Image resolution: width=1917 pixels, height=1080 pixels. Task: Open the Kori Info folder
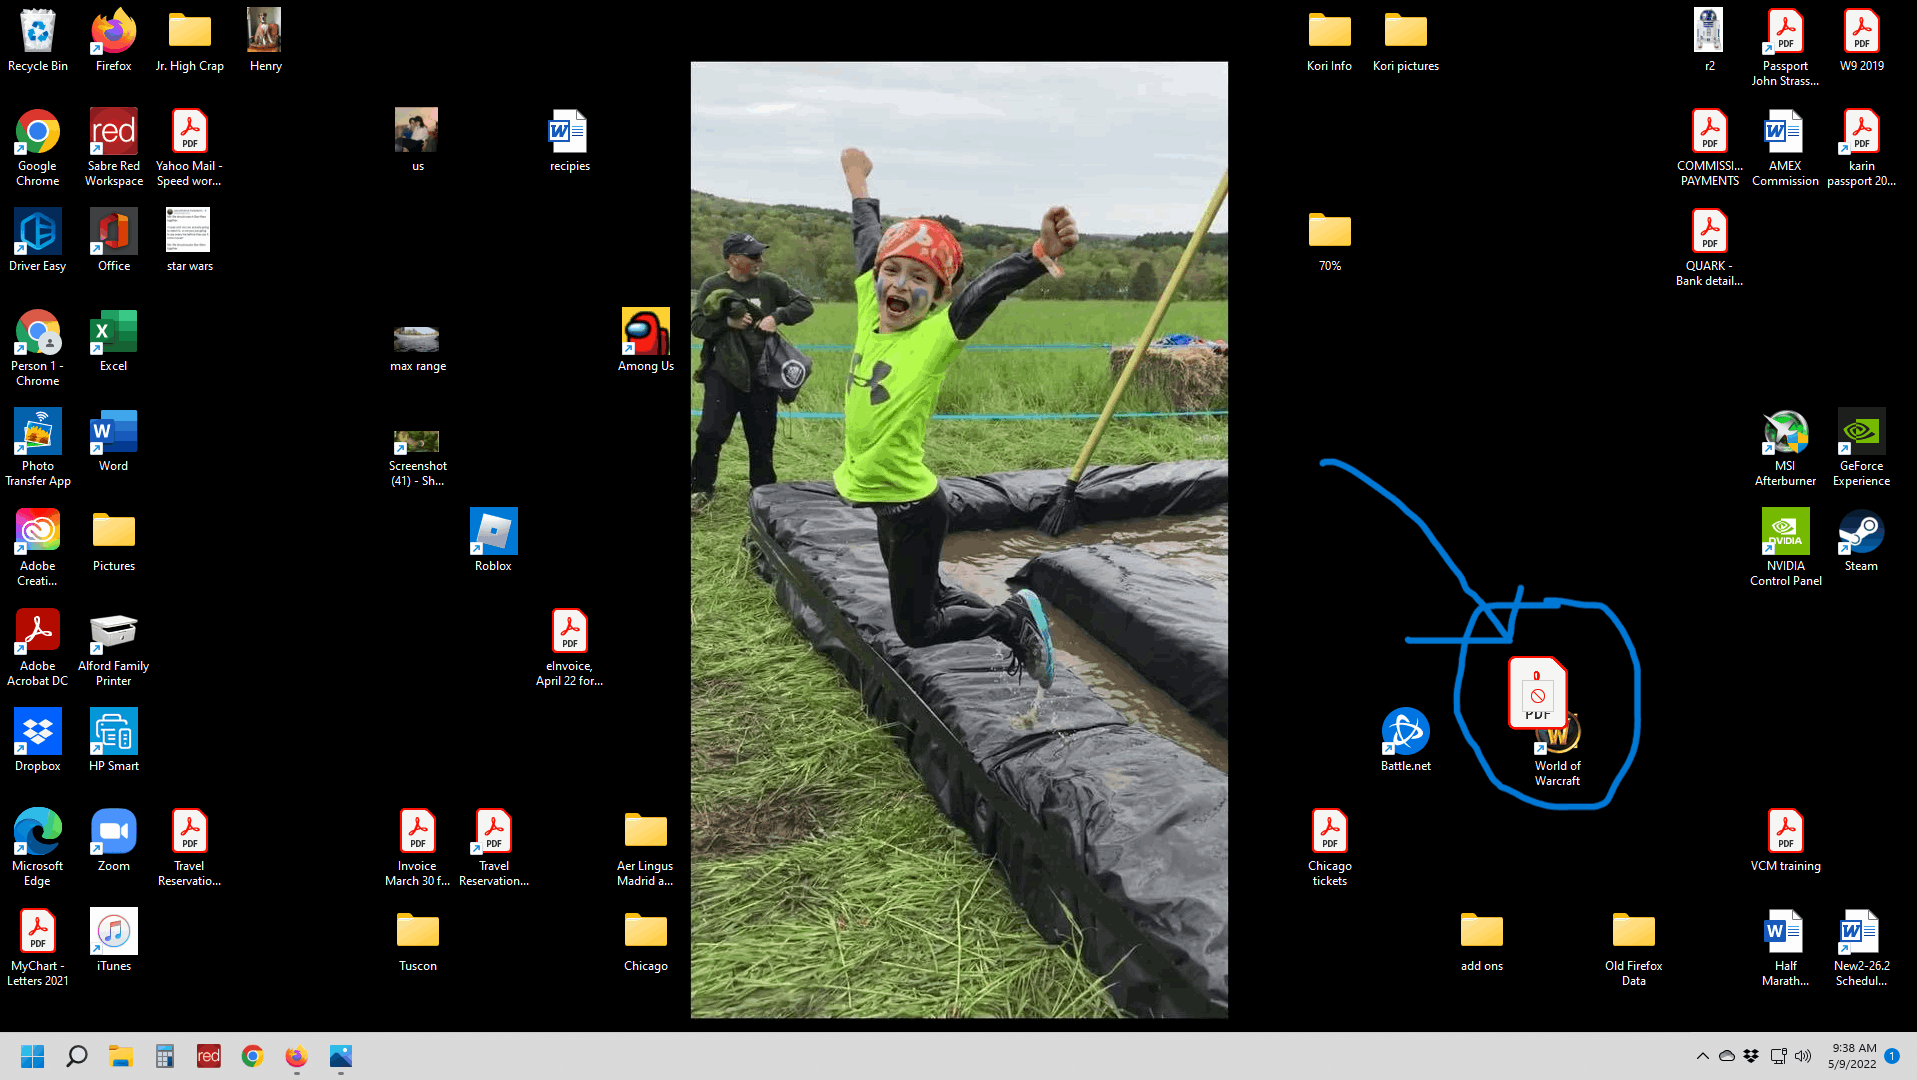click(x=1329, y=40)
